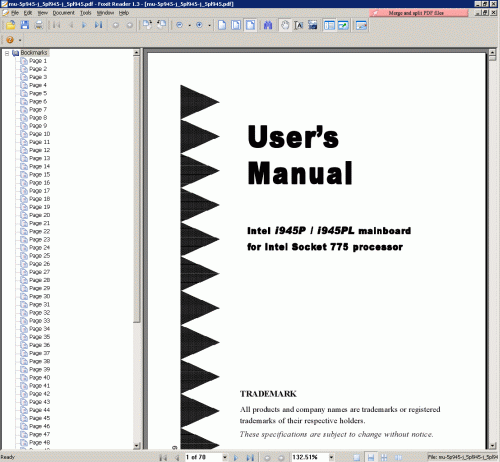Image resolution: width=500 pixels, height=462 pixels.
Task: Click document scrollbar up arrow
Action: pos(492,52)
